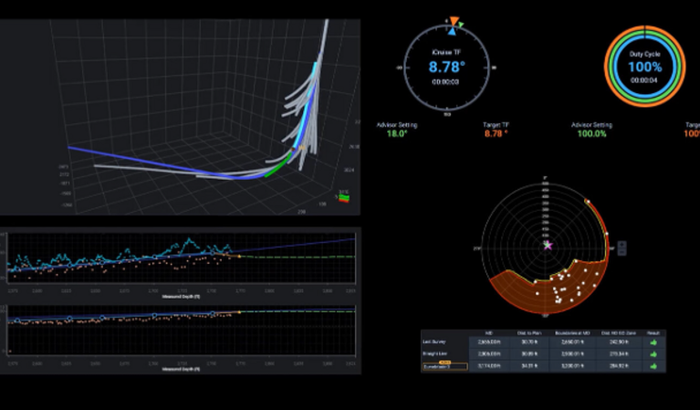Click the pink star at polar plot center
Viewport: 700px width, 410px height.
coord(547,244)
